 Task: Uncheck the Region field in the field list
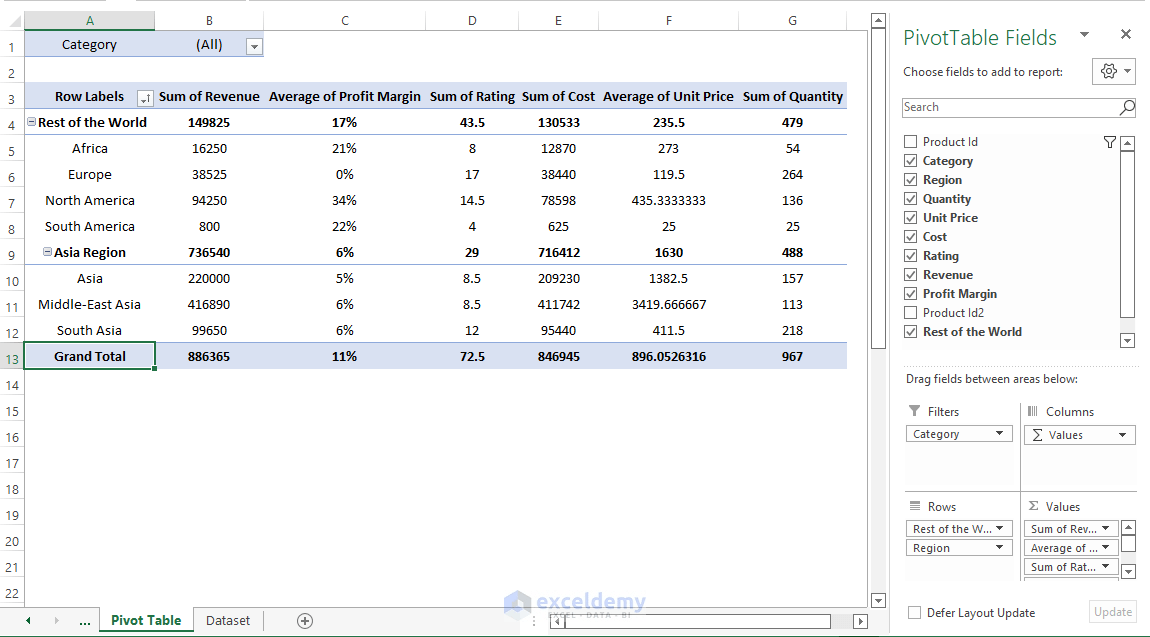(910, 179)
